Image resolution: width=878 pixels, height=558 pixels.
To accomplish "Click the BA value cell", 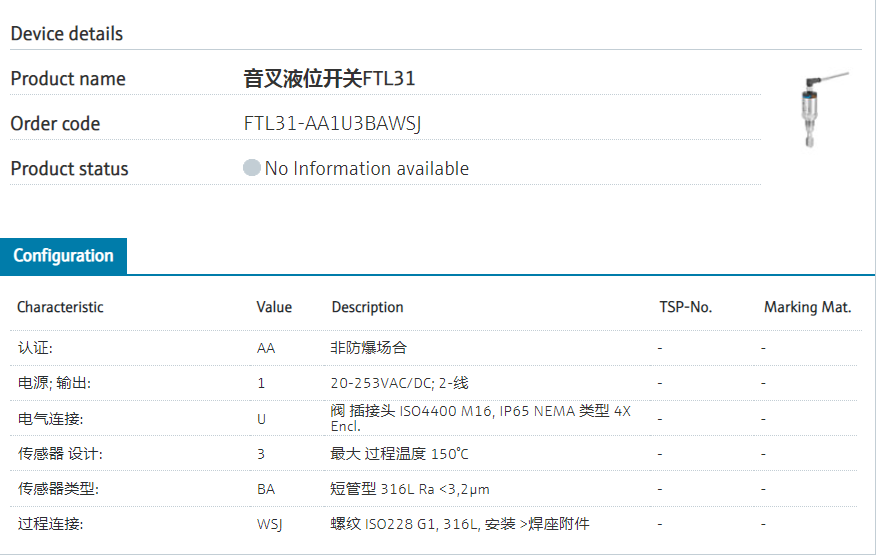I will coord(265,489).
